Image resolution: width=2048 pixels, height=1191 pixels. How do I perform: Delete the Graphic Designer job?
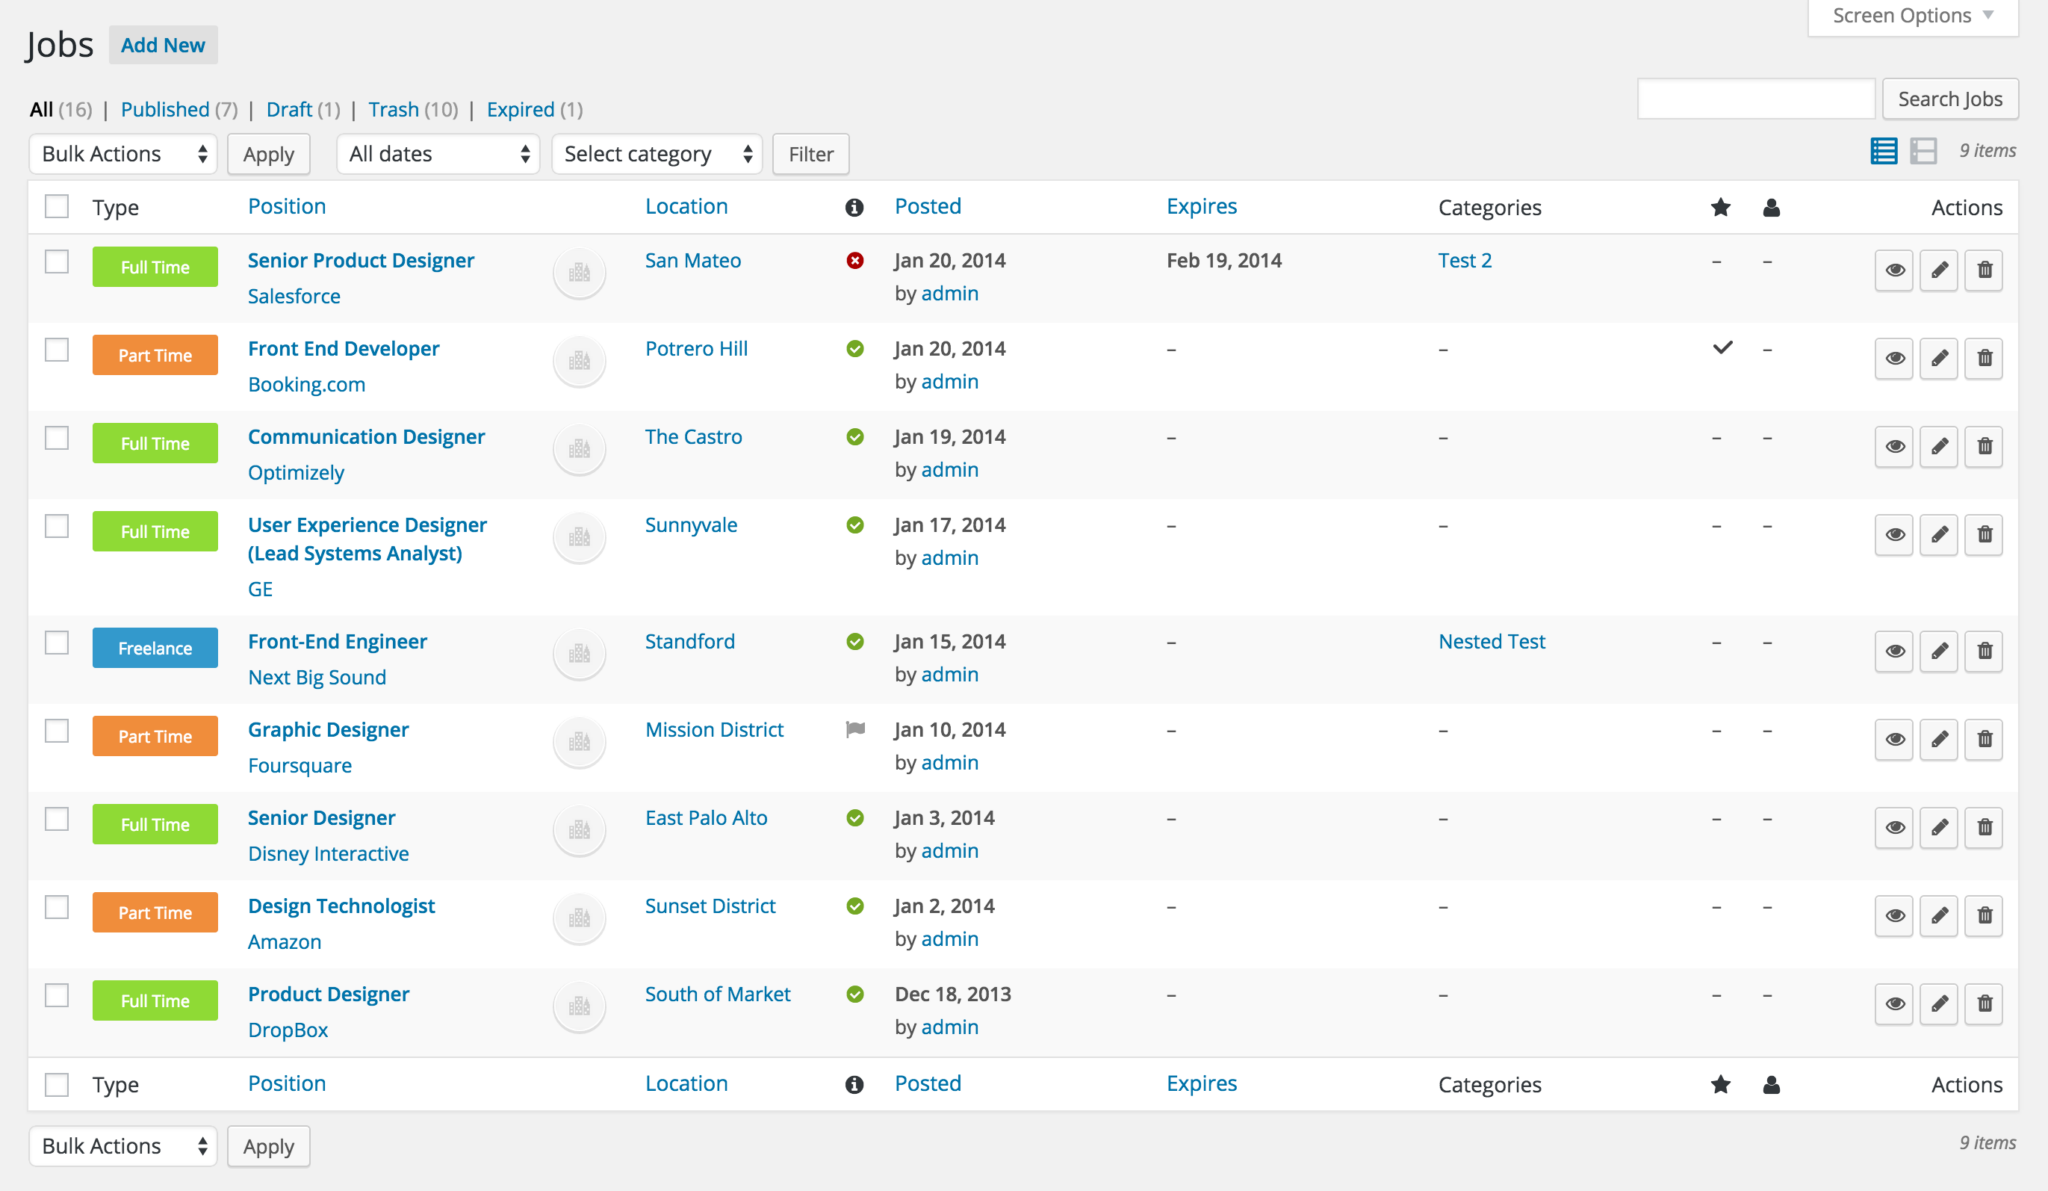[1984, 739]
